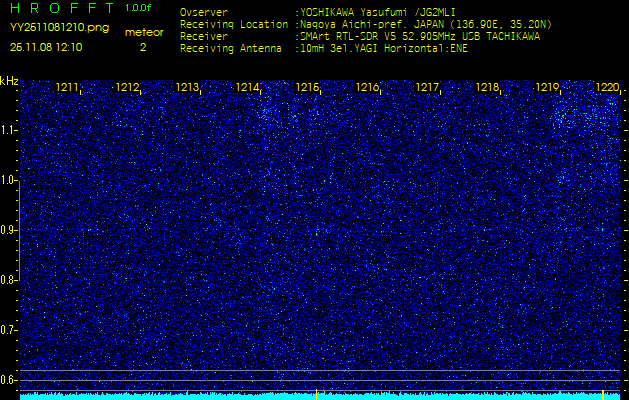Click the 0.7 frequency axis label
Image resolution: width=629 pixels, height=400 pixels.
click(x=7, y=330)
